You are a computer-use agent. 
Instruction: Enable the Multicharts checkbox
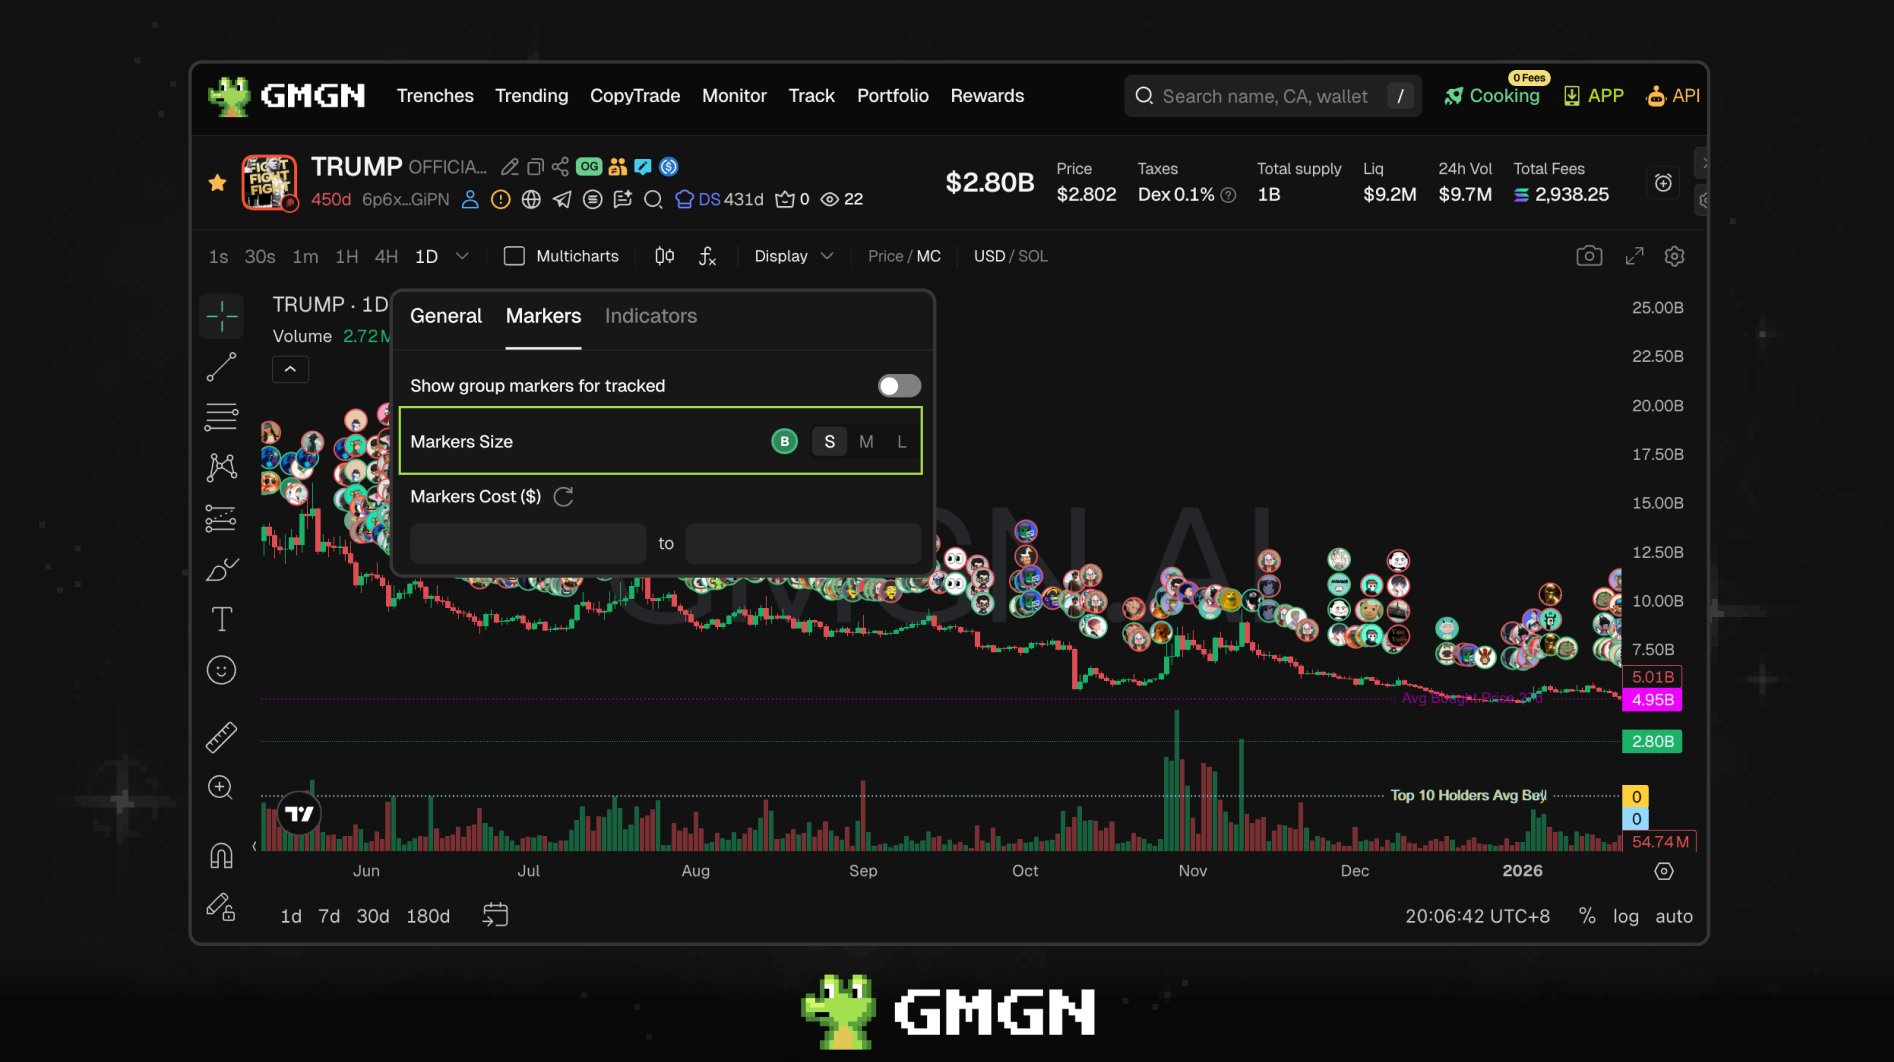(514, 256)
